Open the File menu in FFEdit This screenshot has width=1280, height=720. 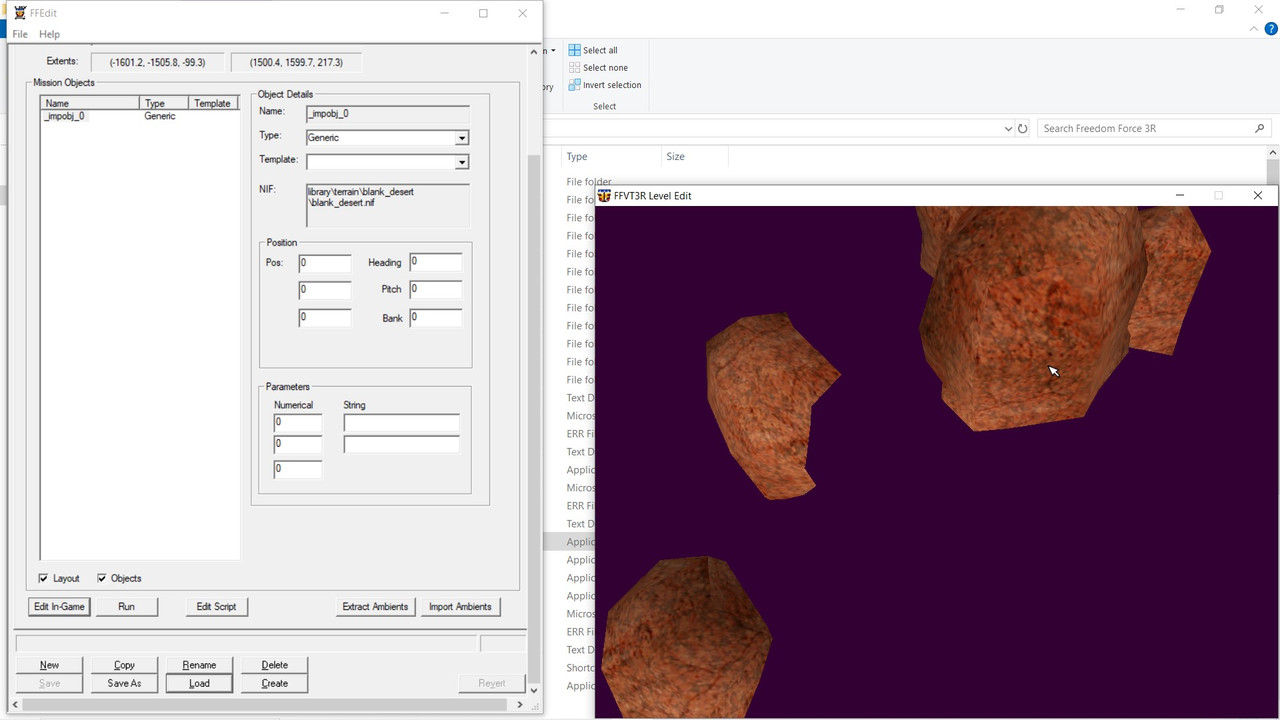pyautogui.click(x=19, y=34)
